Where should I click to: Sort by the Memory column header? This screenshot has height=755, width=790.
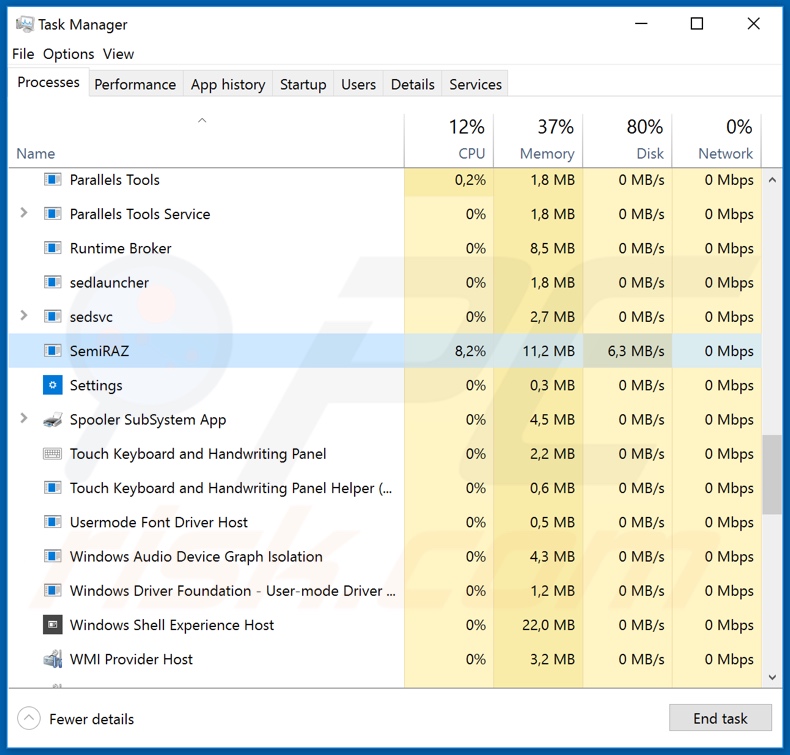coord(538,141)
